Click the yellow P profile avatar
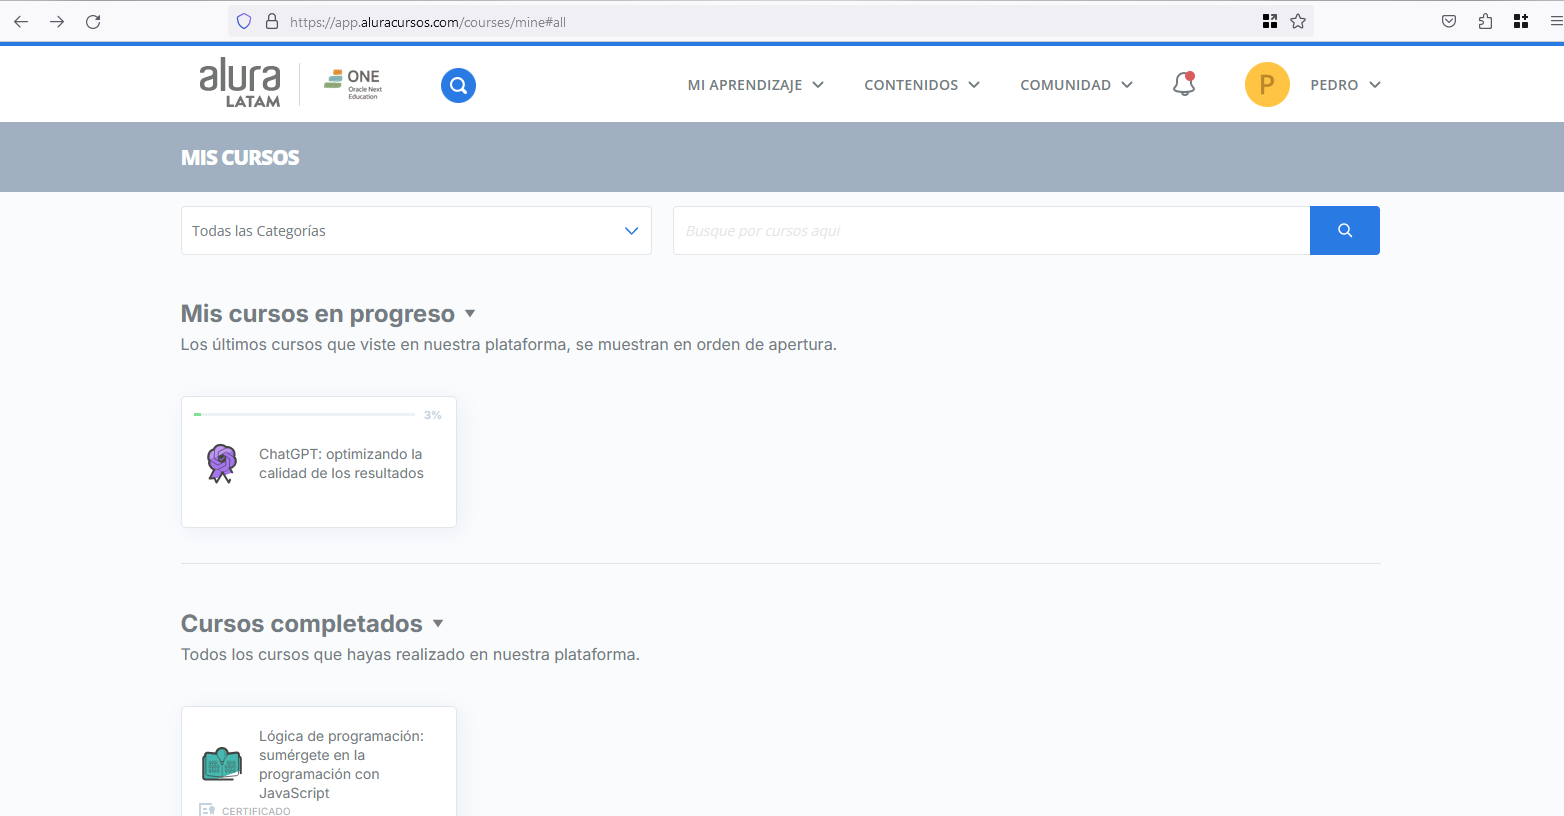 pos(1267,84)
